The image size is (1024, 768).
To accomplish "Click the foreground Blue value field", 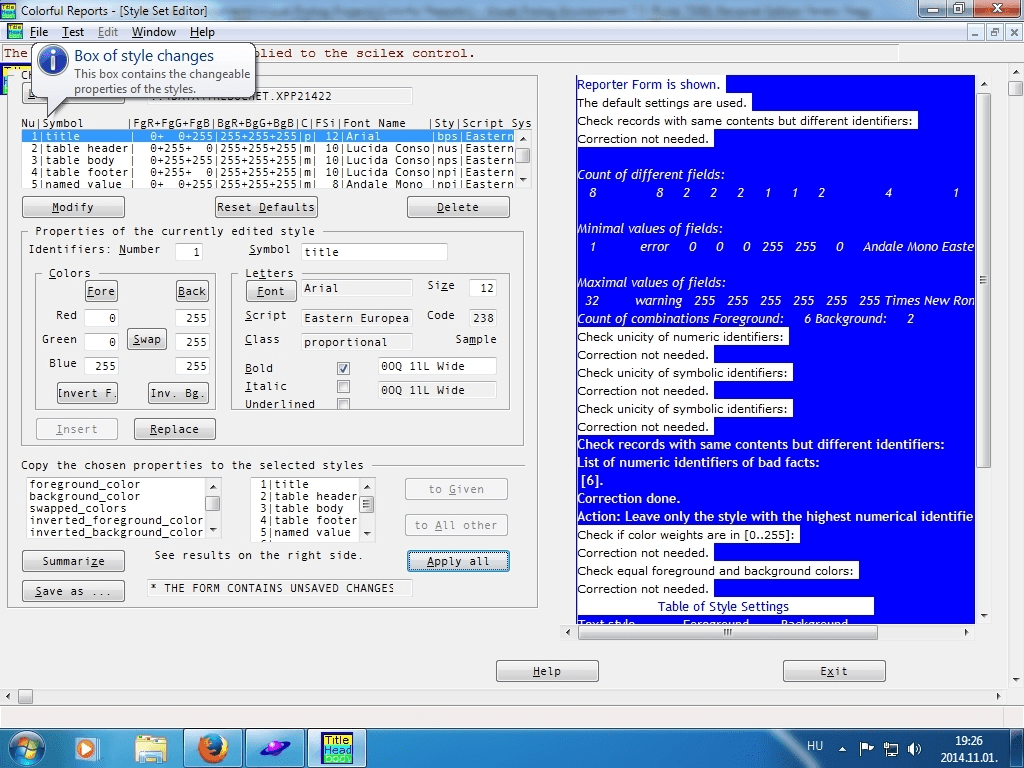I will 101,366.
